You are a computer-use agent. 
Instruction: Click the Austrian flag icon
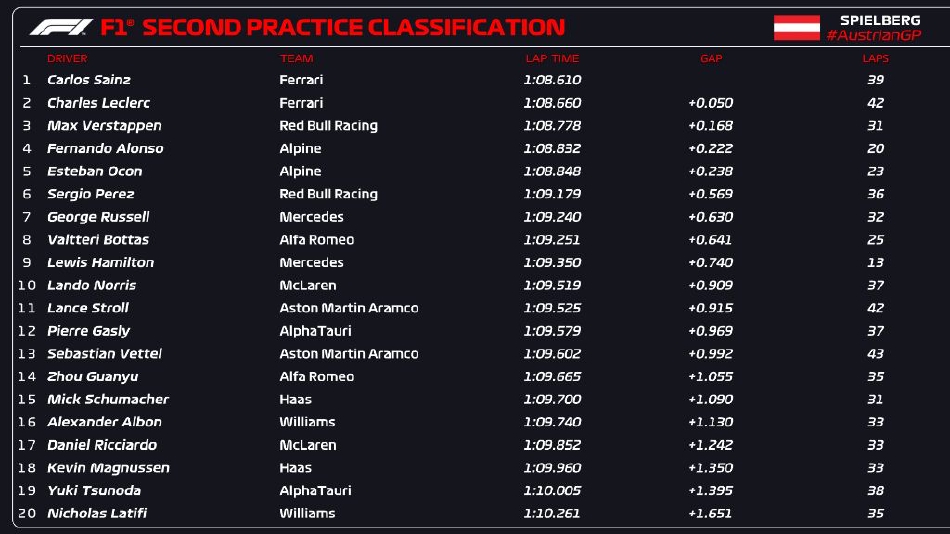(x=796, y=28)
